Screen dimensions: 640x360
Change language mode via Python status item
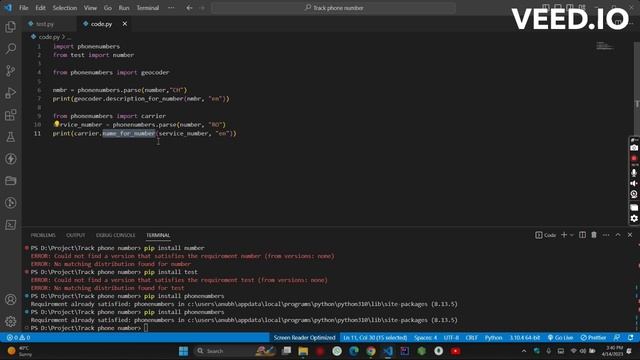[493, 338]
